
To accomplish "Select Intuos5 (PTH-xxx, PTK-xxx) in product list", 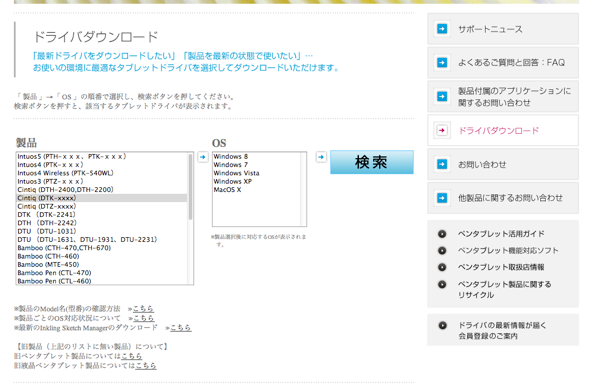I will click(x=102, y=156).
